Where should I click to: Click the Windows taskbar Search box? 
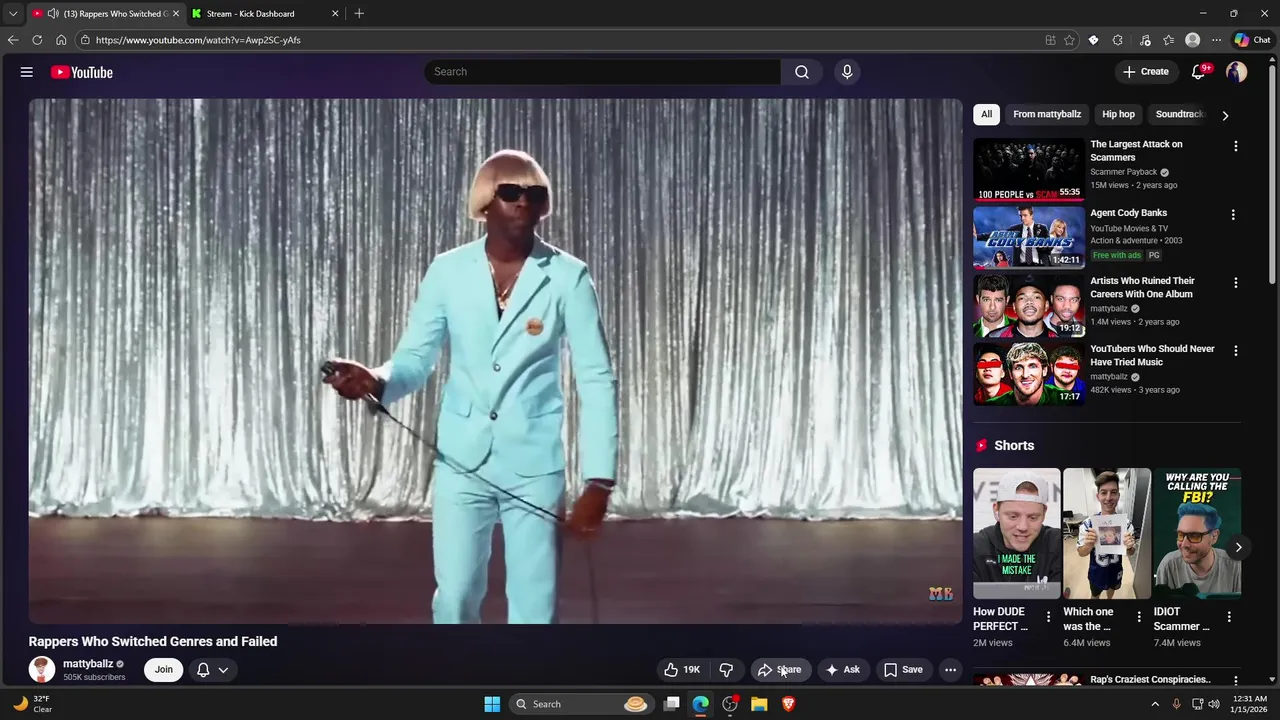pos(582,704)
